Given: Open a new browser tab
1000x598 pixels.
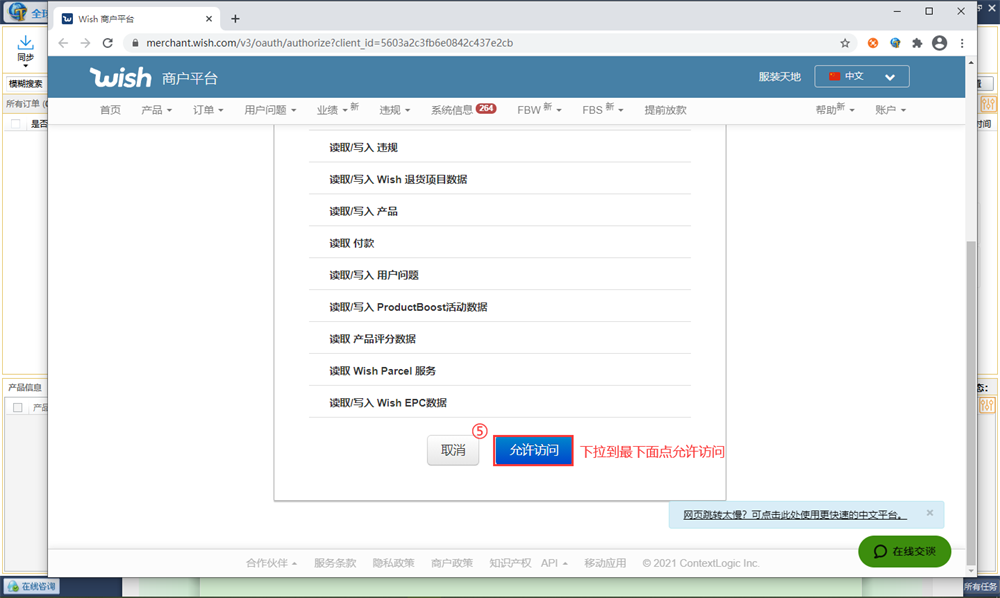Looking at the screenshot, I should [x=235, y=18].
